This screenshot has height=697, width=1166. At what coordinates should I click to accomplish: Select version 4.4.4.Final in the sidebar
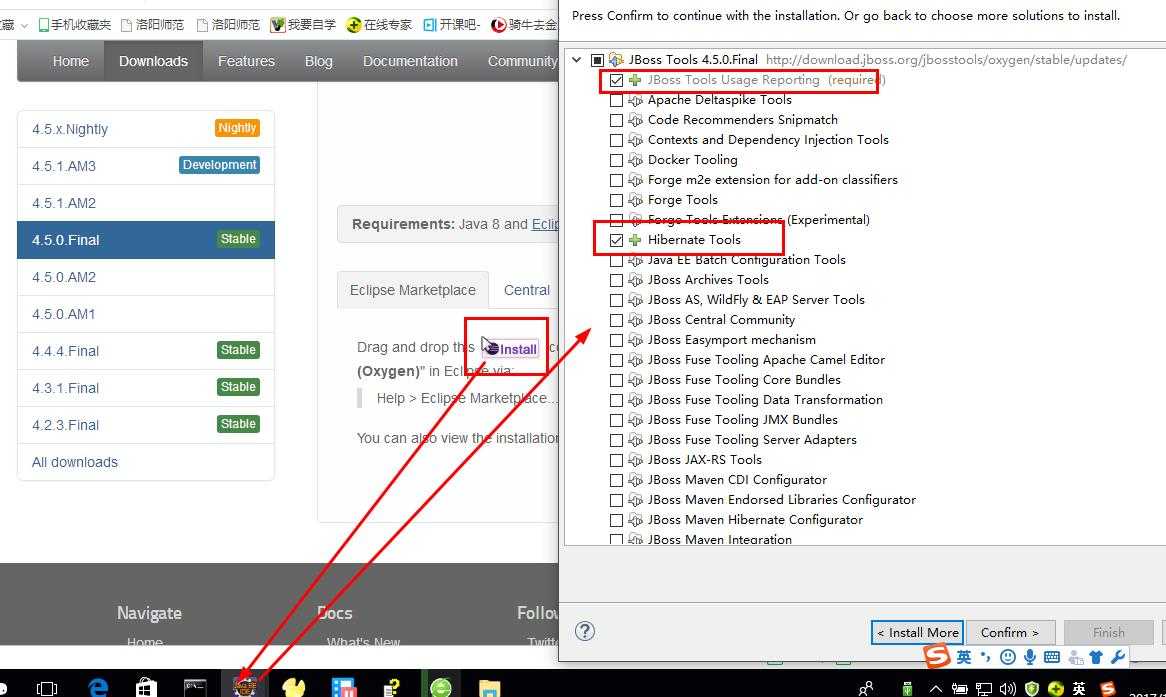pyautogui.click(x=146, y=351)
